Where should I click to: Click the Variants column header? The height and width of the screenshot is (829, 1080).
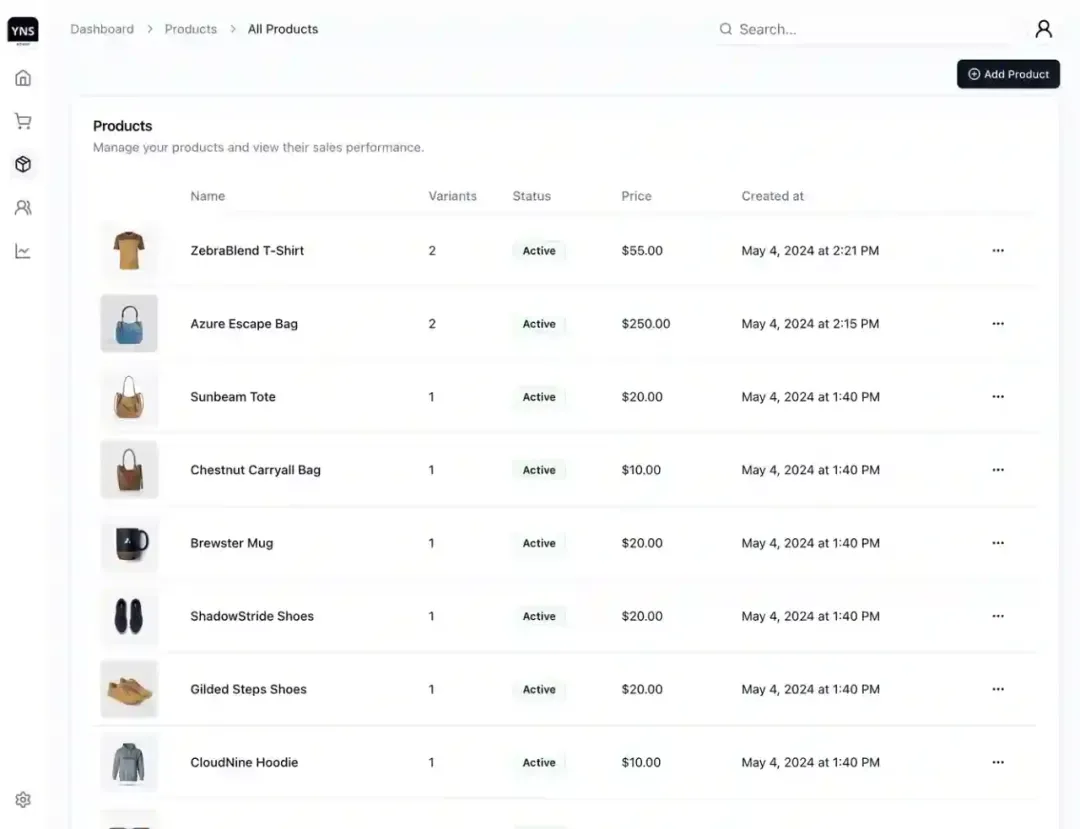pos(453,196)
